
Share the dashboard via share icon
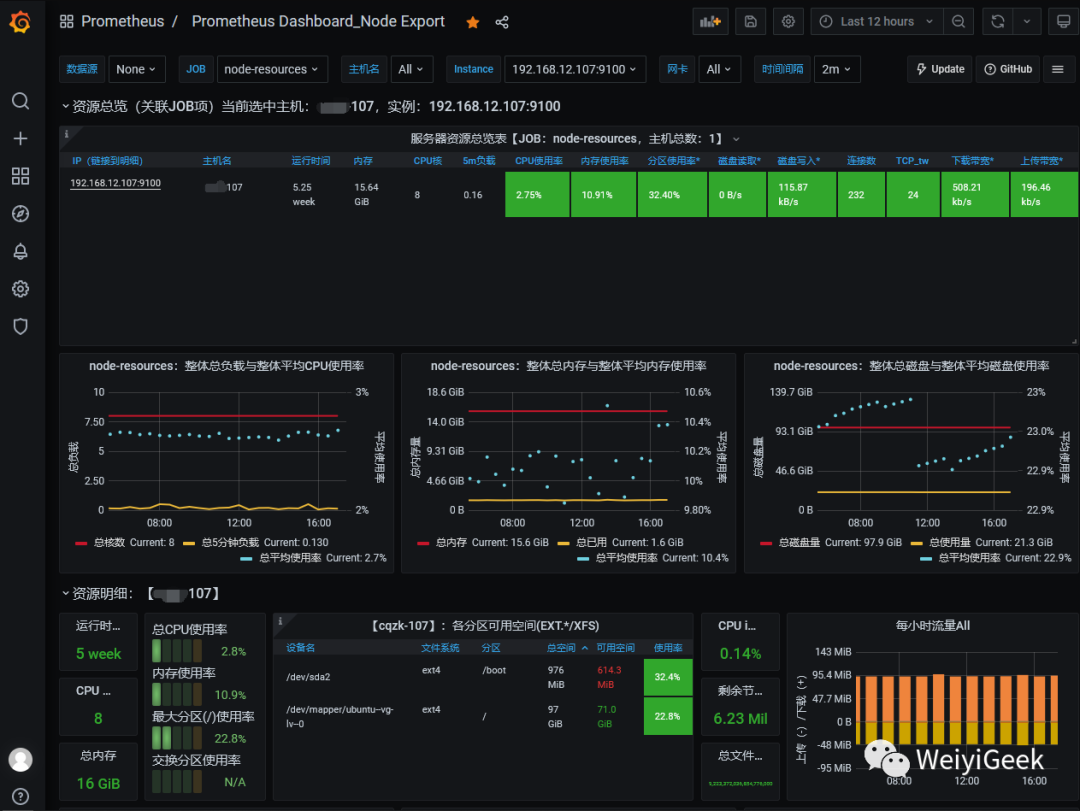[502, 22]
